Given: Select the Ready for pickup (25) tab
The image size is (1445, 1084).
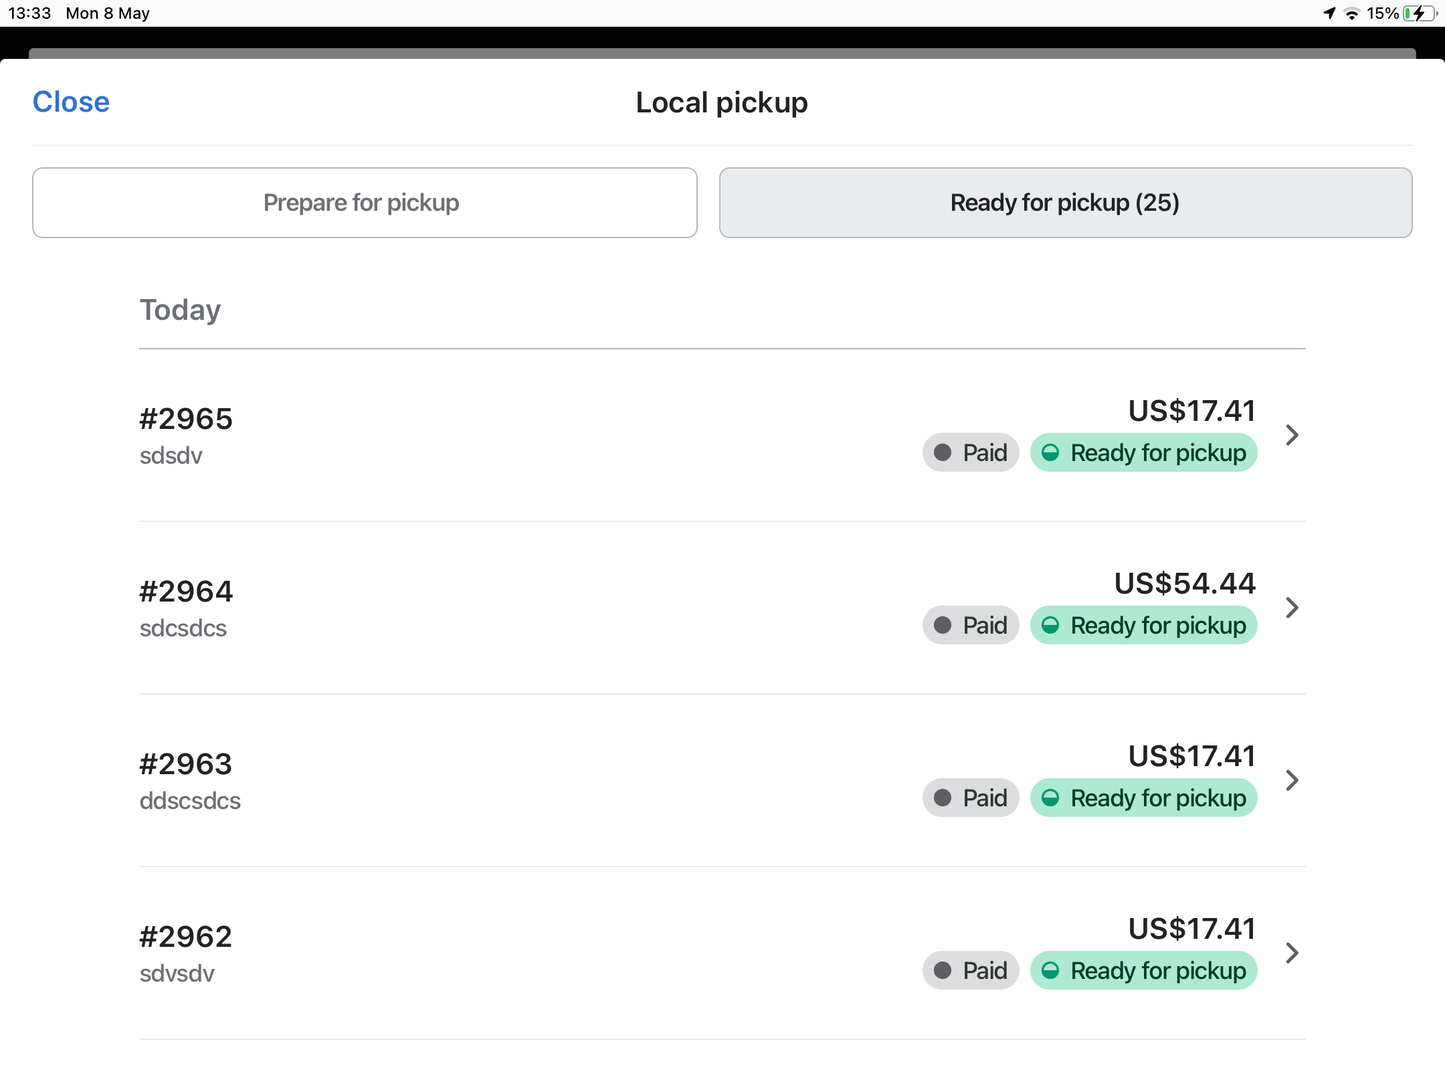Looking at the screenshot, I should coord(1065,203).
